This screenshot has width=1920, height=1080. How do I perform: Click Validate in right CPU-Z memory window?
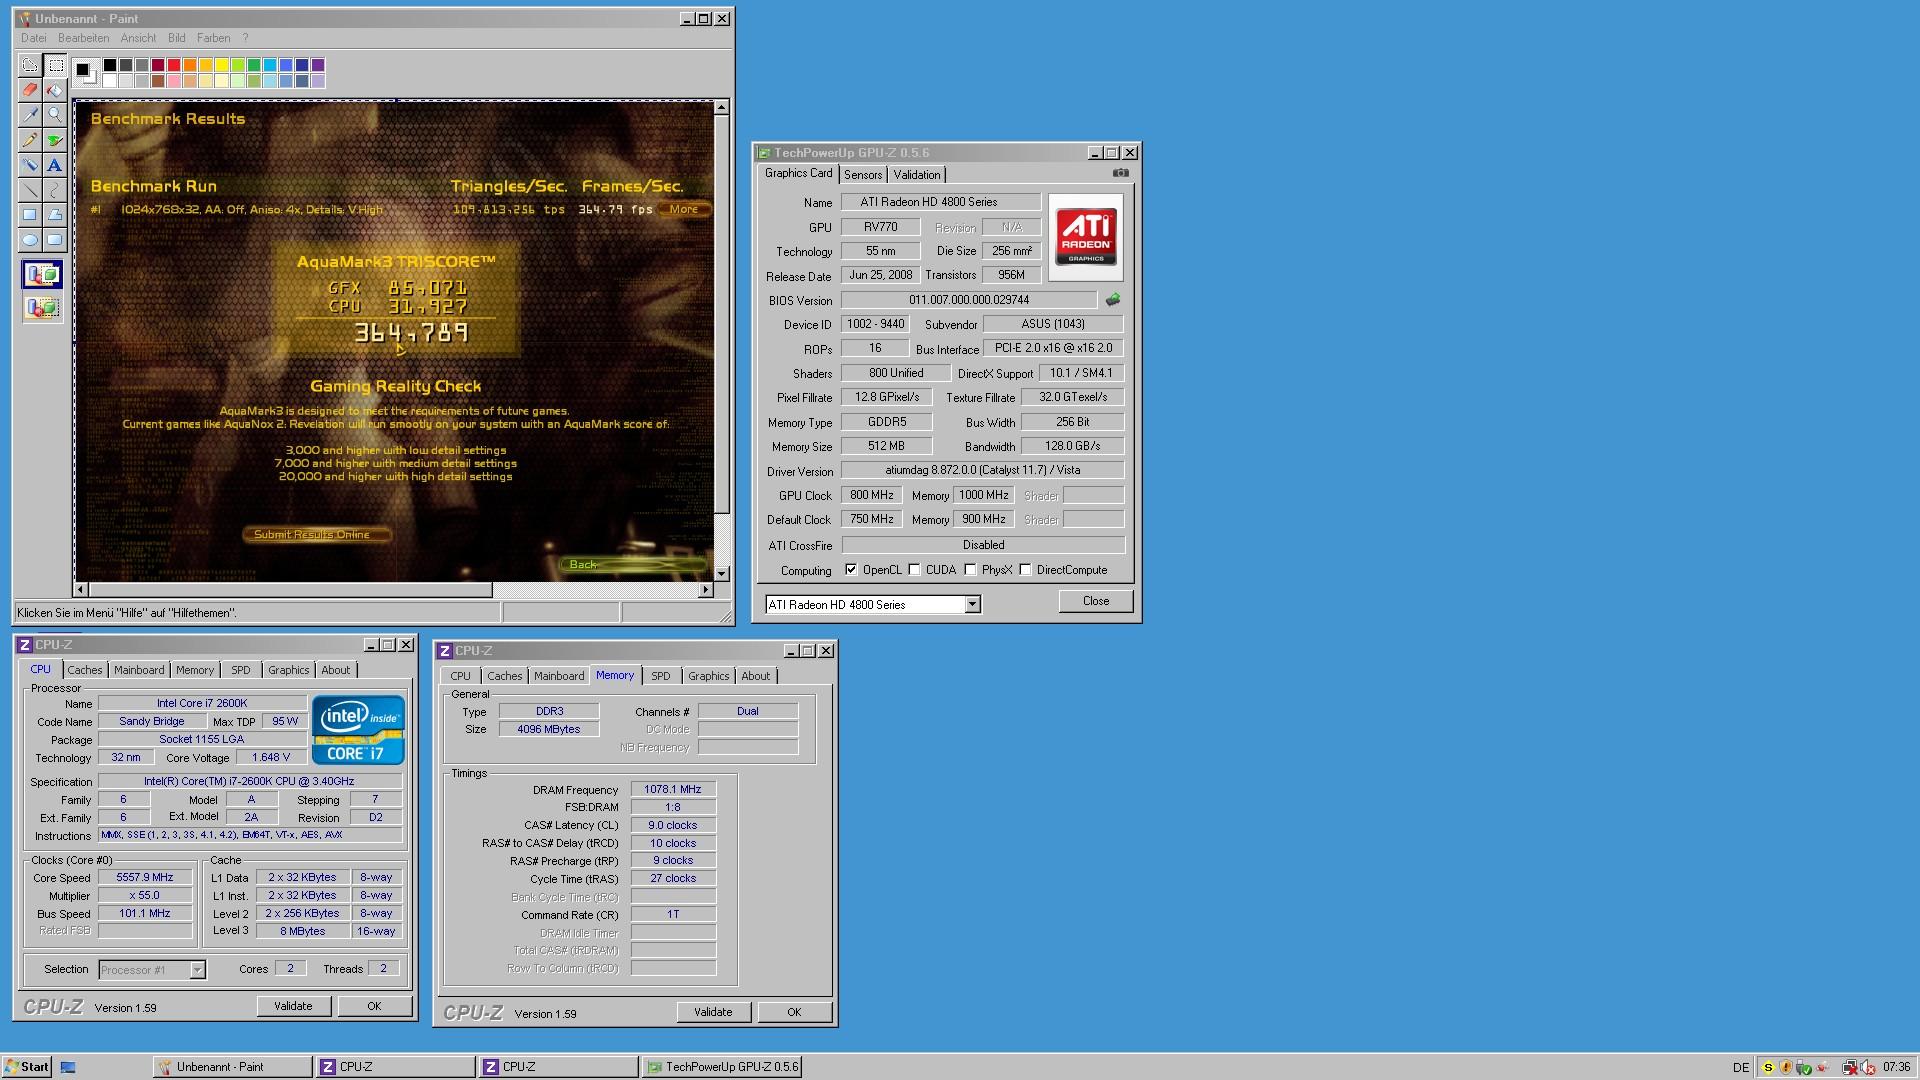pyautogui.click(x=713, y=1013)
